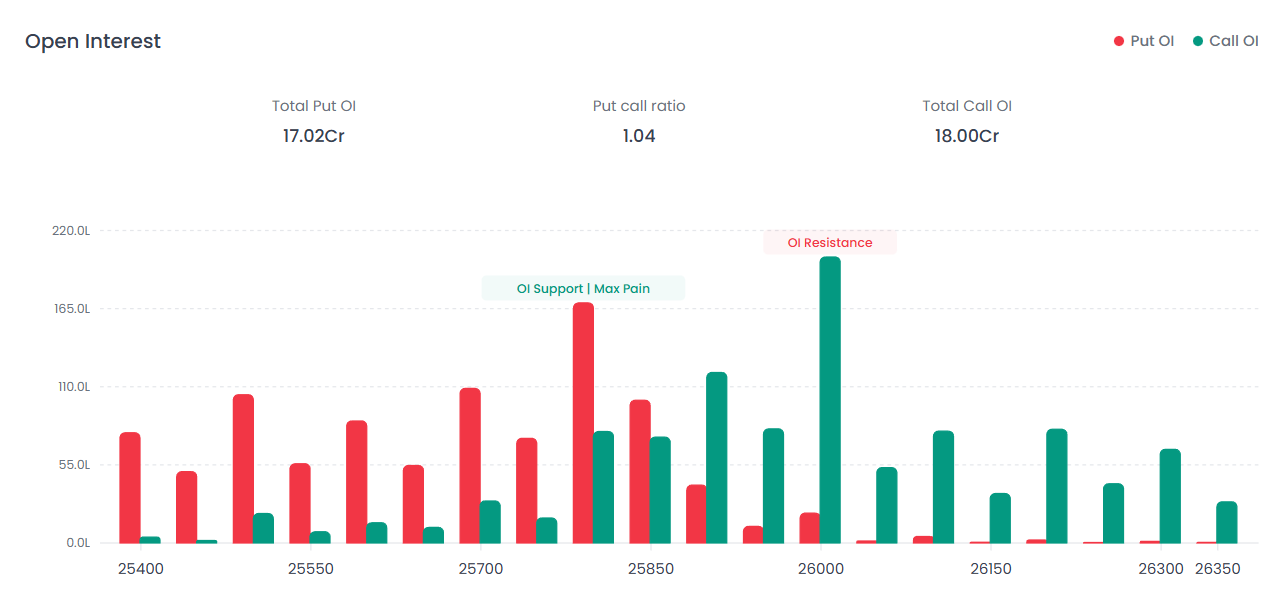
Task: Toggle the Put OI legend series
Action: 1151,41
